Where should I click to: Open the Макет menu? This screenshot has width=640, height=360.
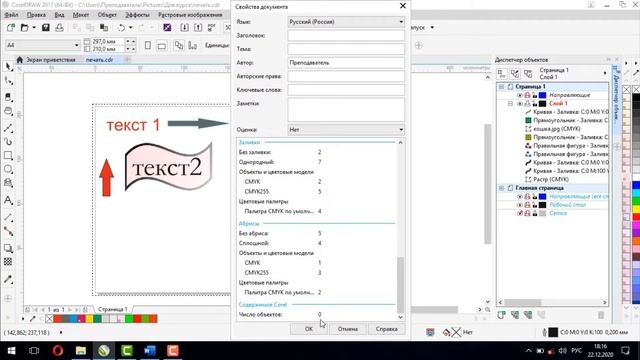[x=81, y=15]
